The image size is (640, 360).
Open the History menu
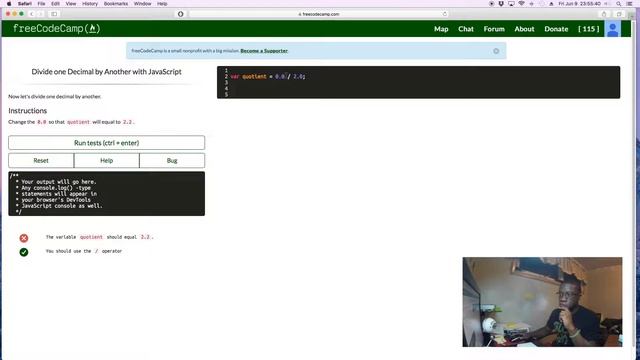coord(90,4)
